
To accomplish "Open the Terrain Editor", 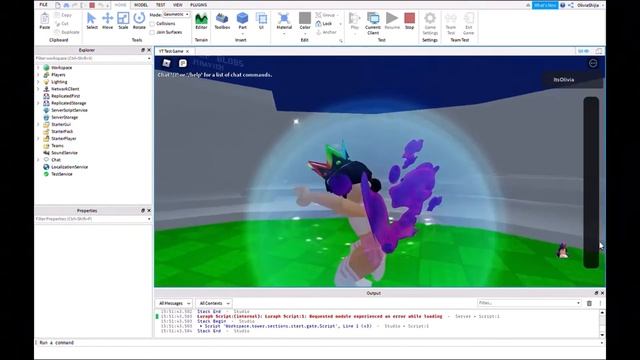I will [x=201, y=21].
